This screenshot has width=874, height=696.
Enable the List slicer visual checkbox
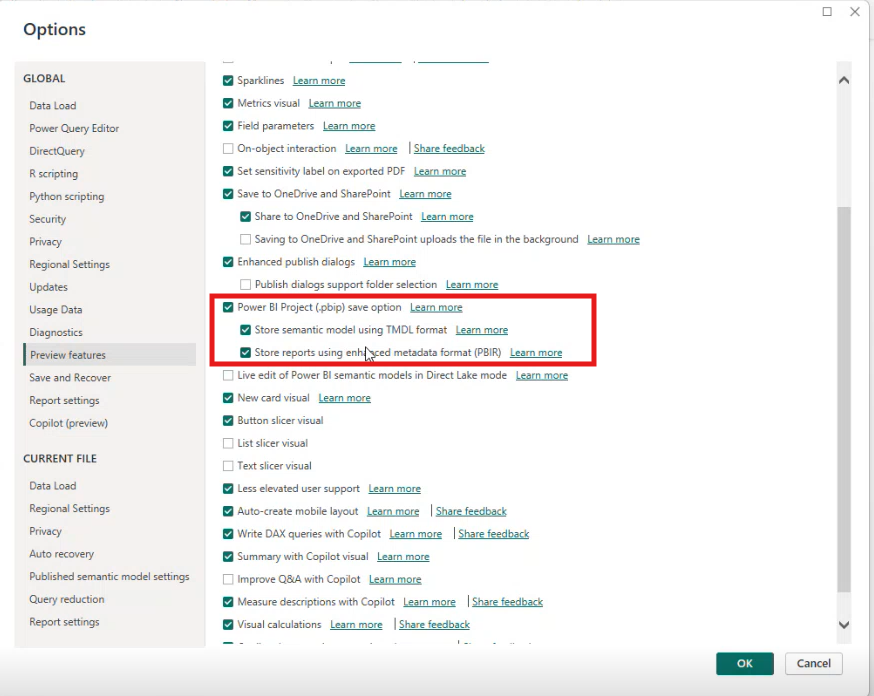tap(228, 444)
